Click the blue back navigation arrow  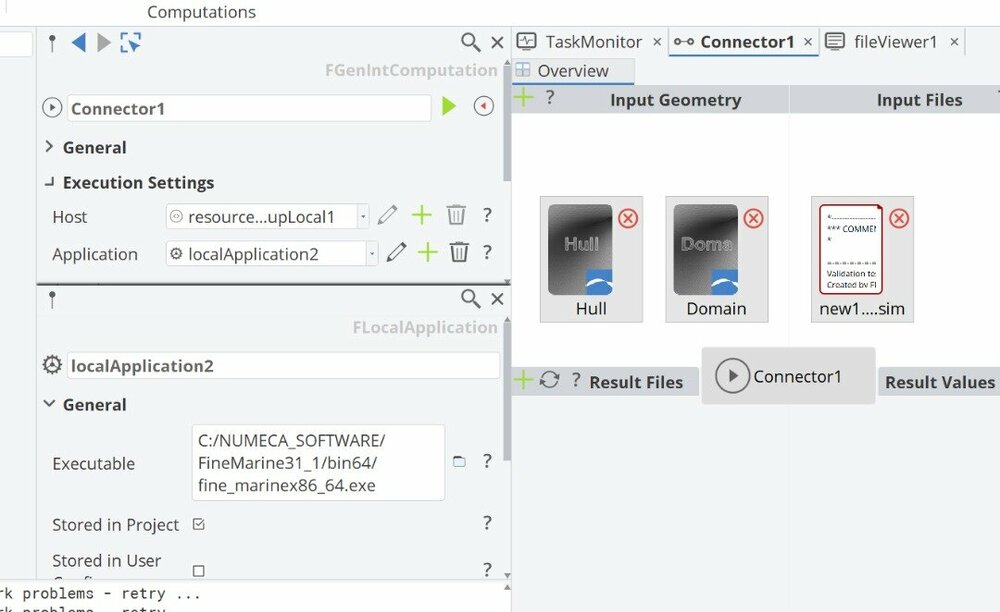pyautogui.click(x=79, y=43)
